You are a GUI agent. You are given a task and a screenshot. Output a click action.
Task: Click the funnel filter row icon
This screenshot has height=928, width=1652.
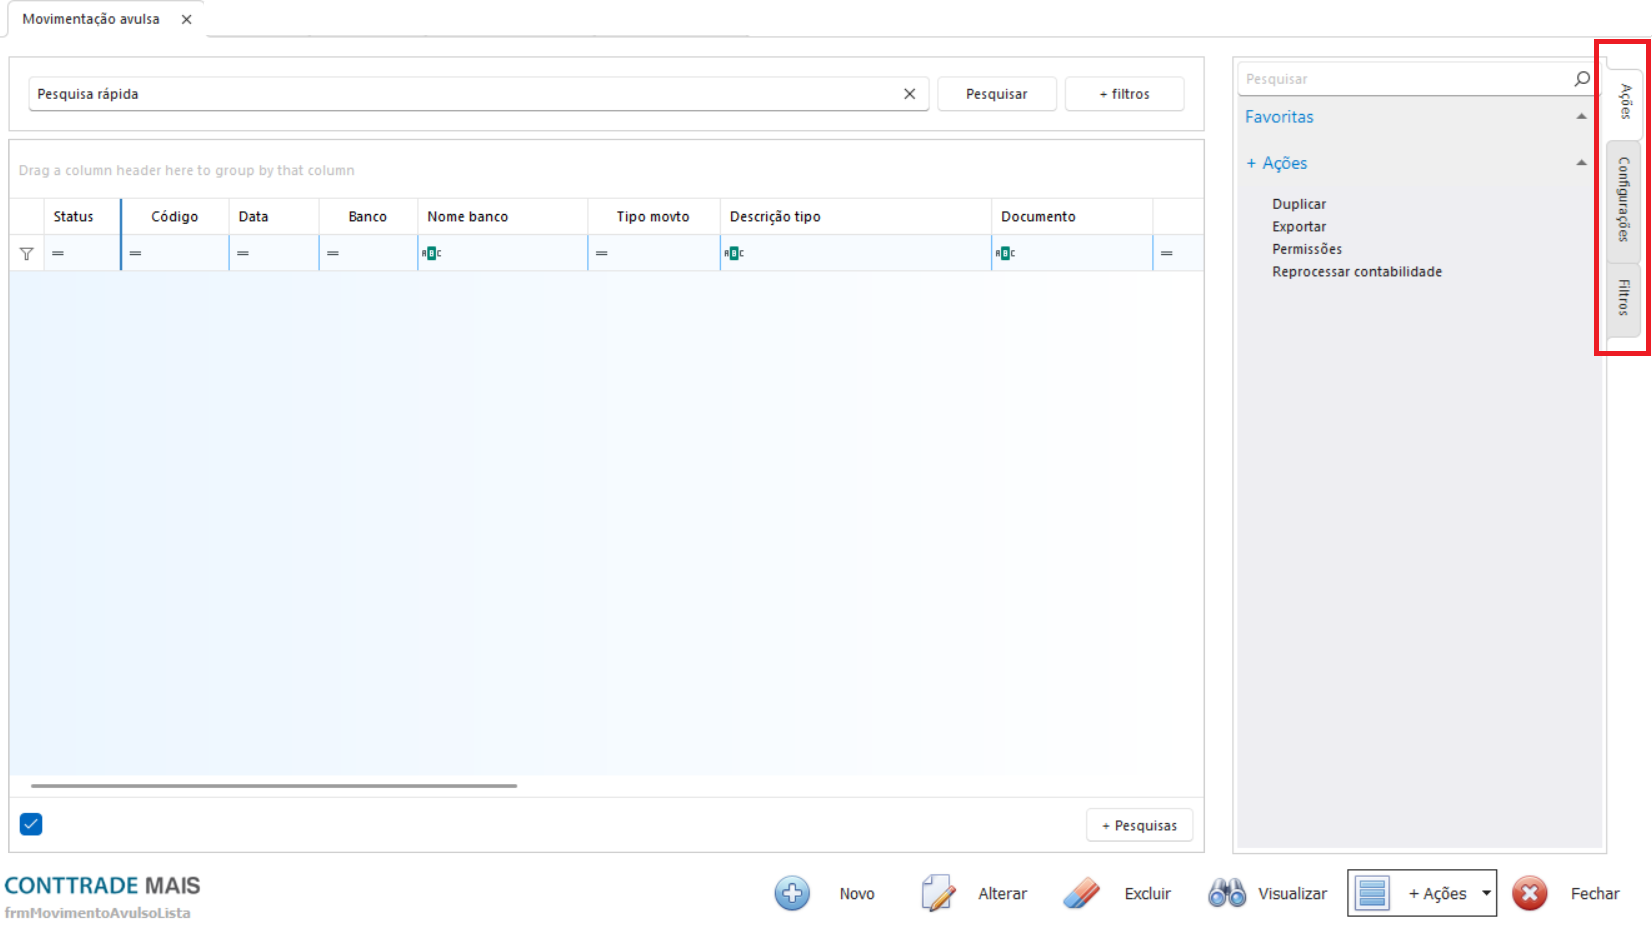27,254
